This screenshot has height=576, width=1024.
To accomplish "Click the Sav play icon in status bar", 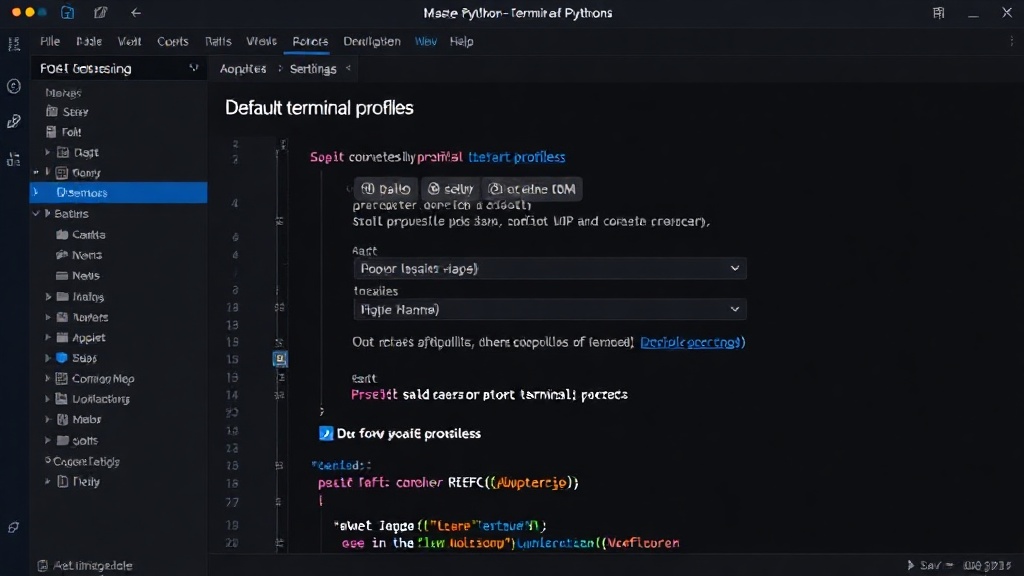I will click(x=910, y=565).
